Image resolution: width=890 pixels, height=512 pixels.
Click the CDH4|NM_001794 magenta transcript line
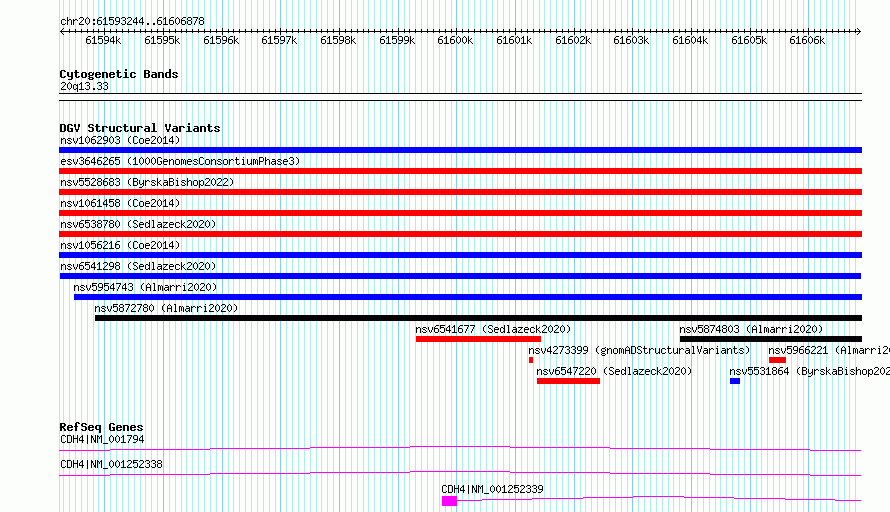[460, 448]
